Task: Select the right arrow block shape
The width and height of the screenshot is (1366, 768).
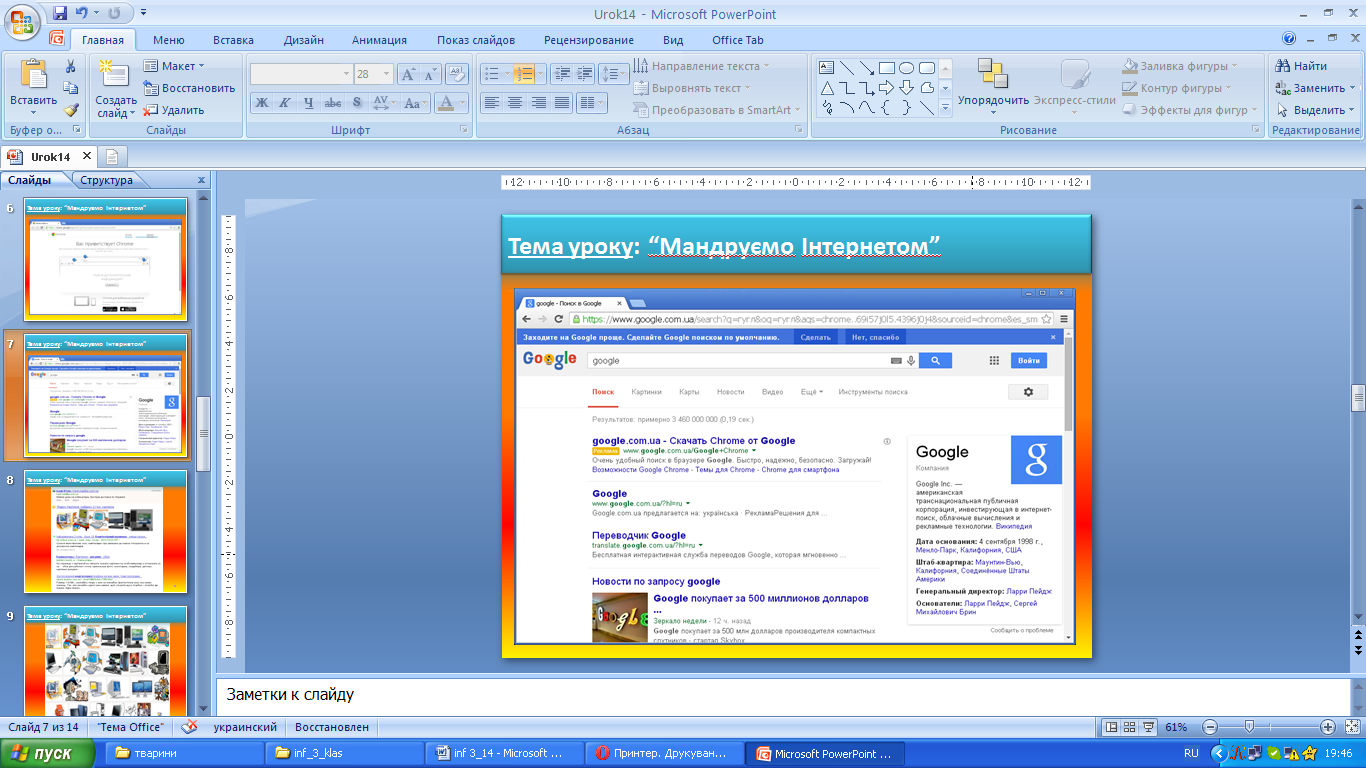Action: pos(886,88)
